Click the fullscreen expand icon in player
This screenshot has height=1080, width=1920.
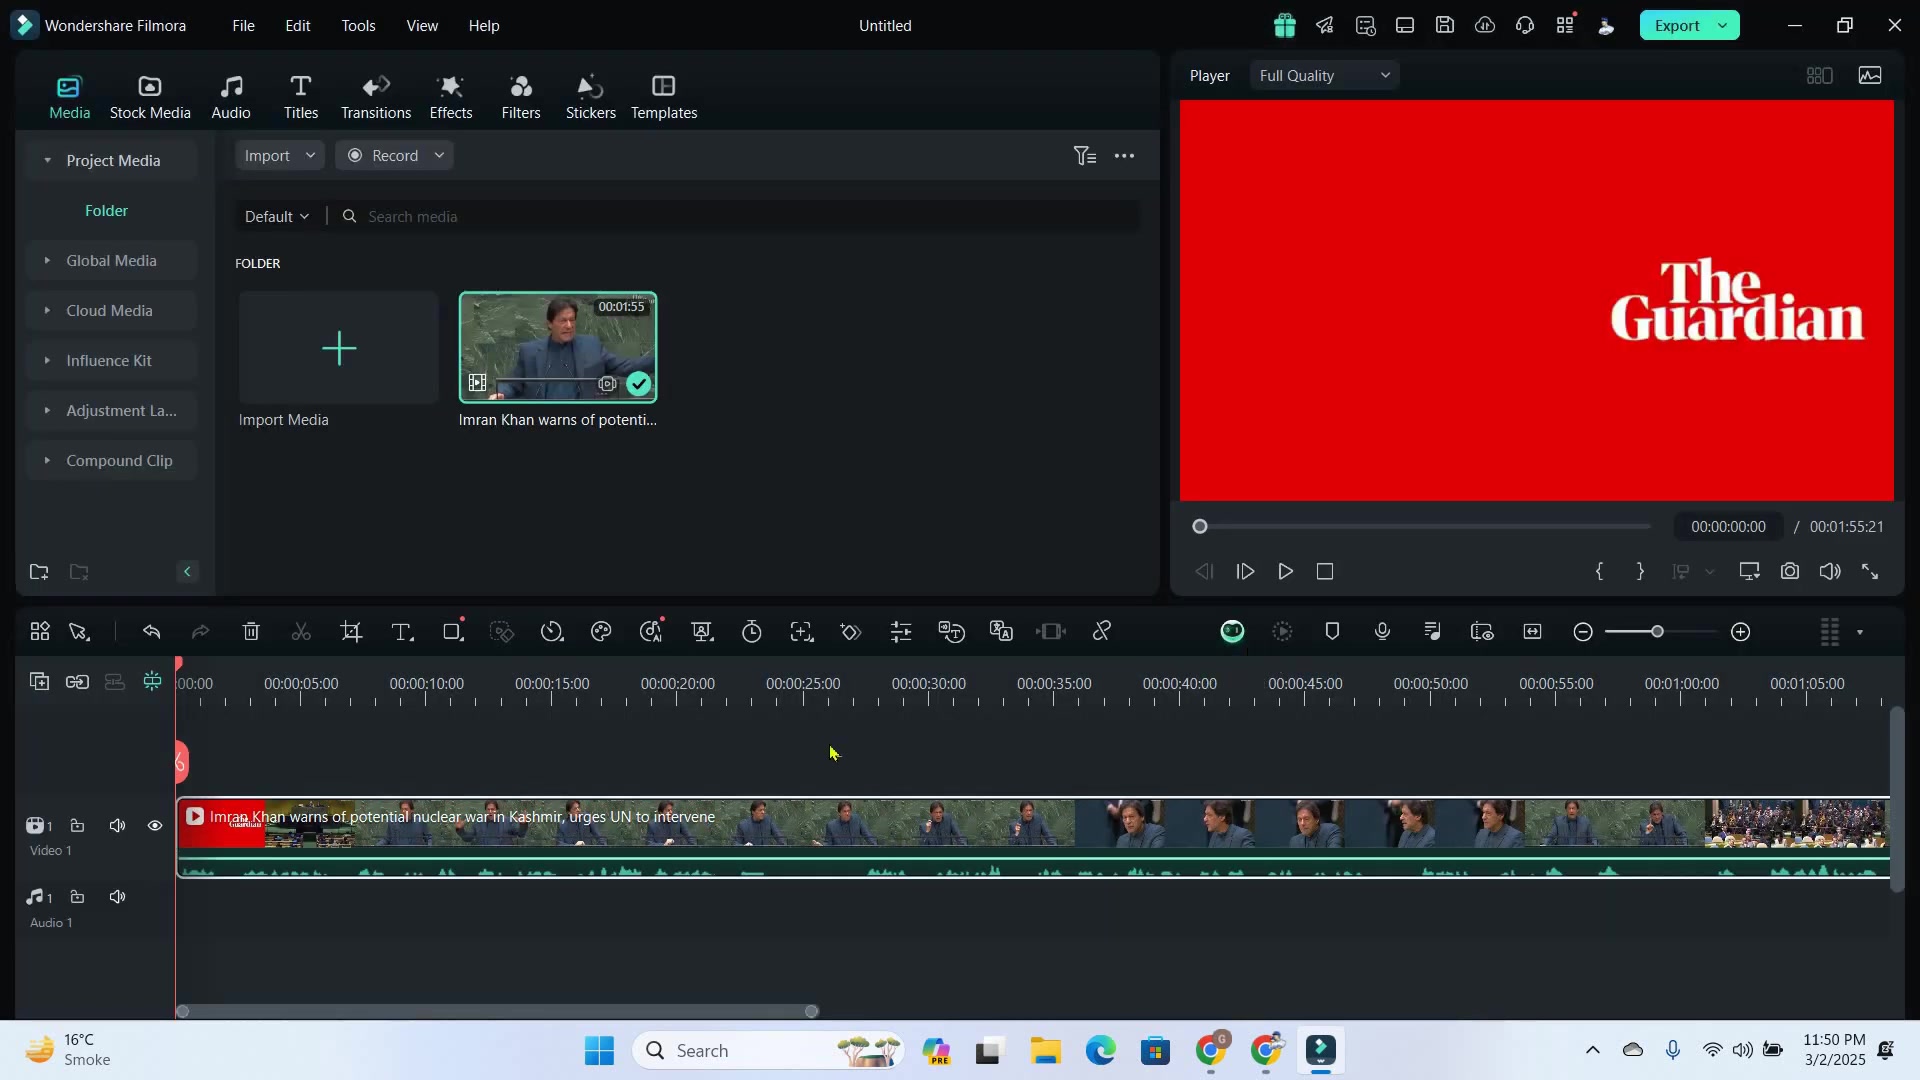click(x=1870, y=572)
